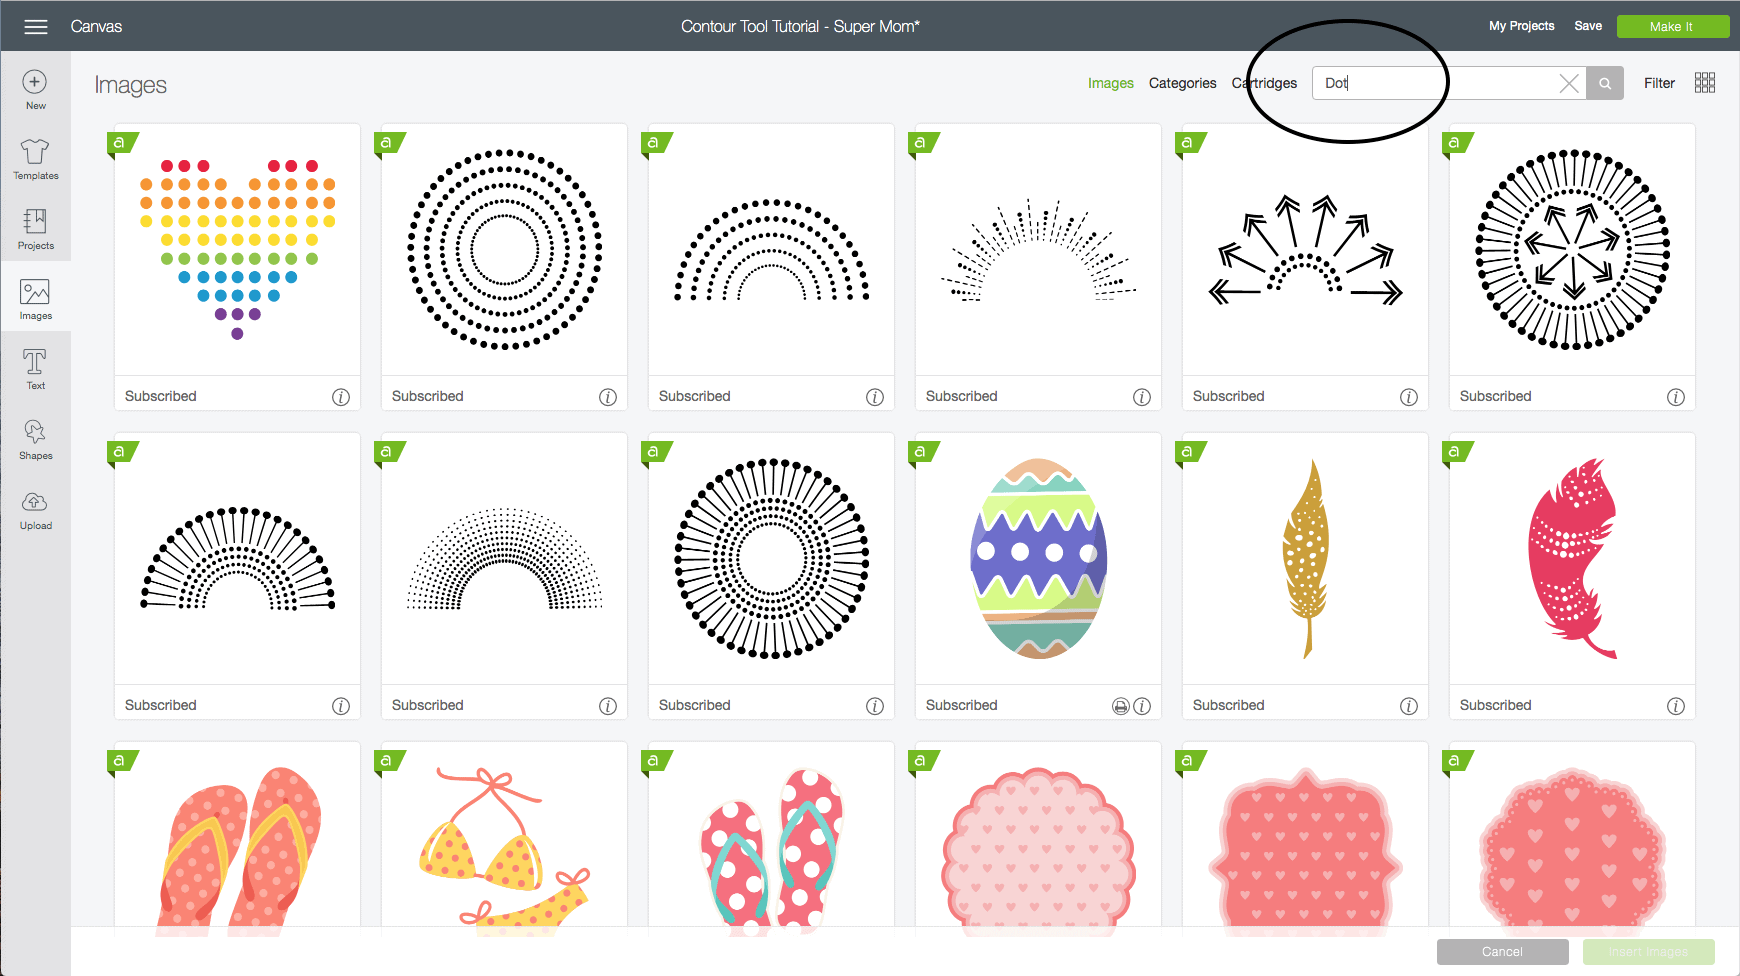Open the Templates panel
1740x976 pixels.
click(x=35, y=158)
